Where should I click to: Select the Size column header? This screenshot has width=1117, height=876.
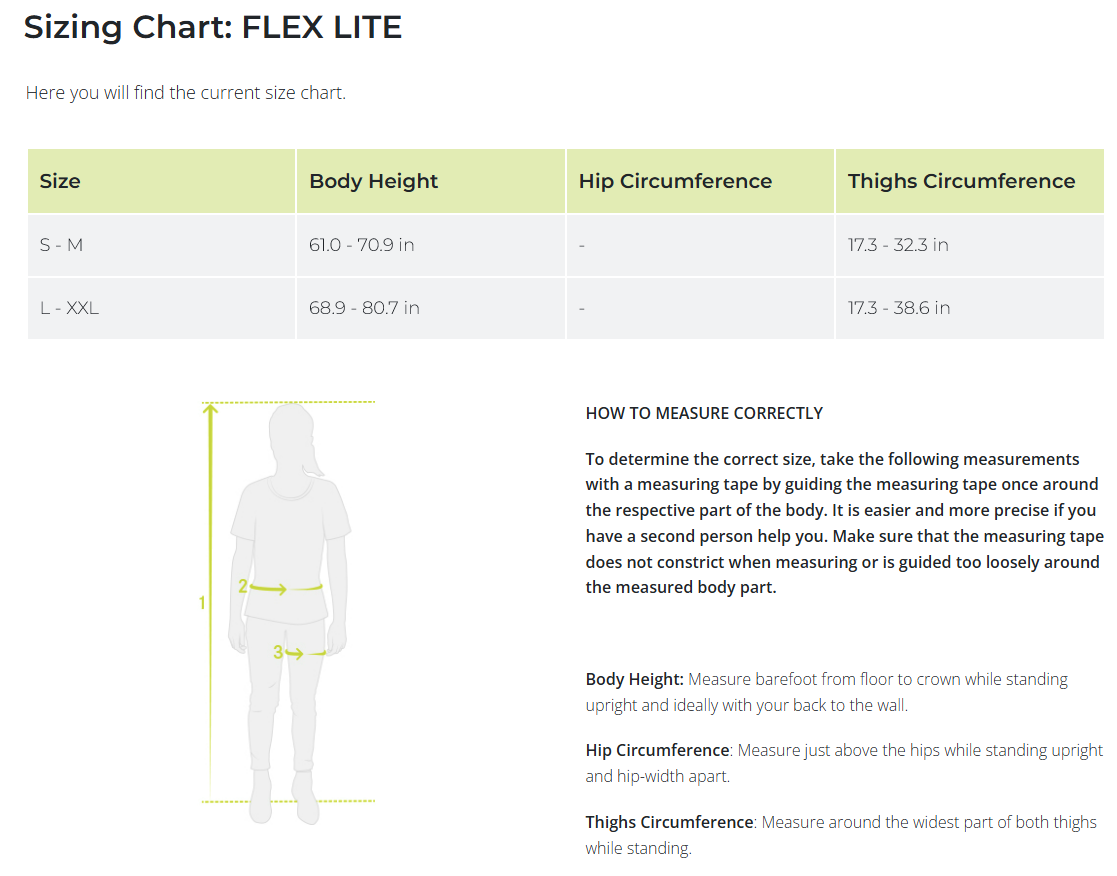click(x=60, y=181)
